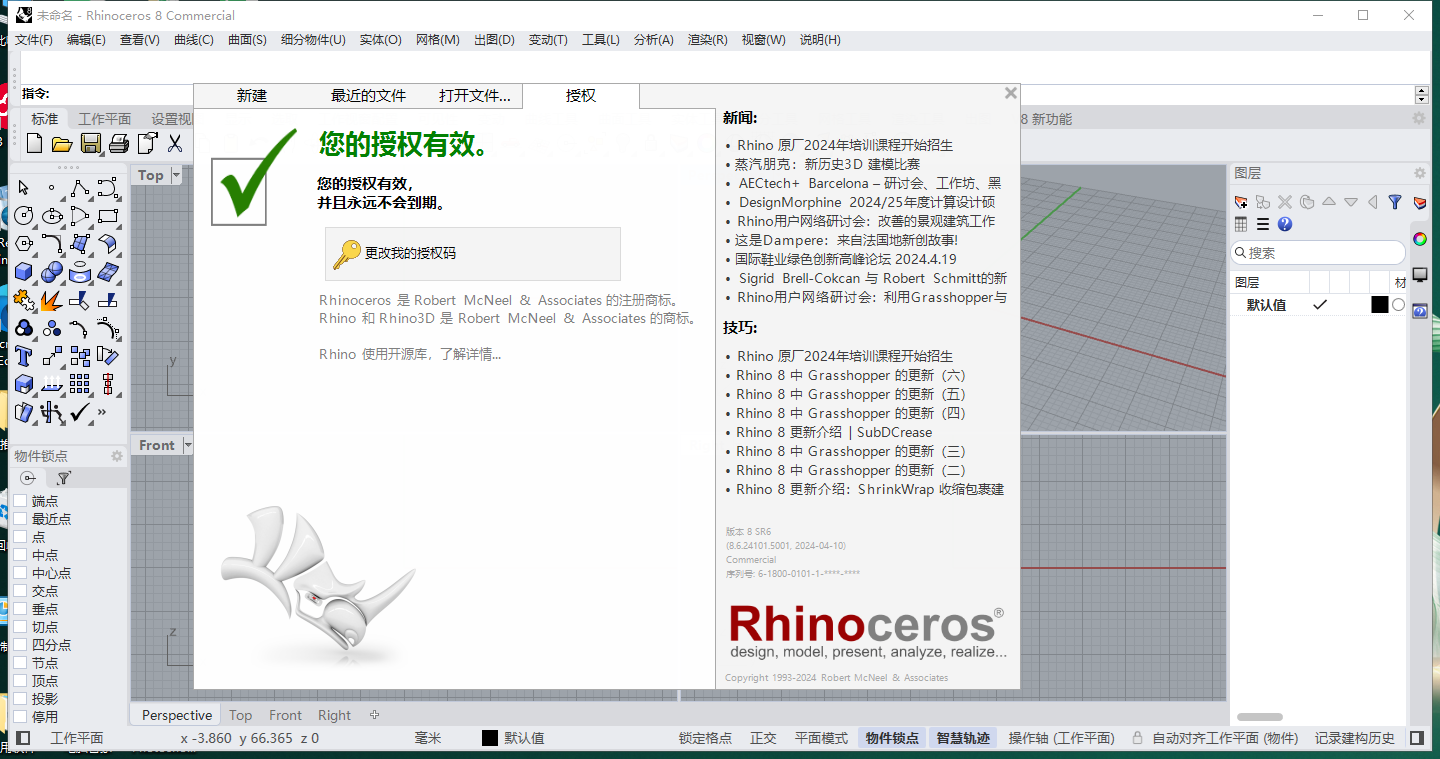Click the blue question mark help icon

click(1285, 224)
